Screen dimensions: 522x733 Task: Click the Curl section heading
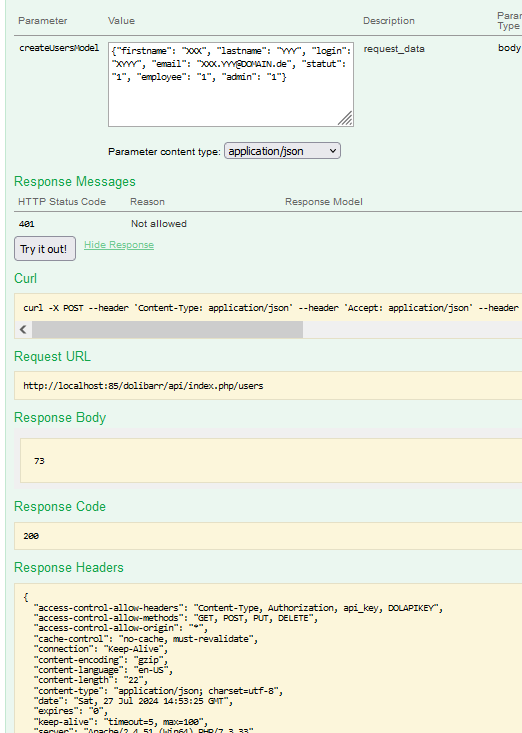click(x=25, y=279)
